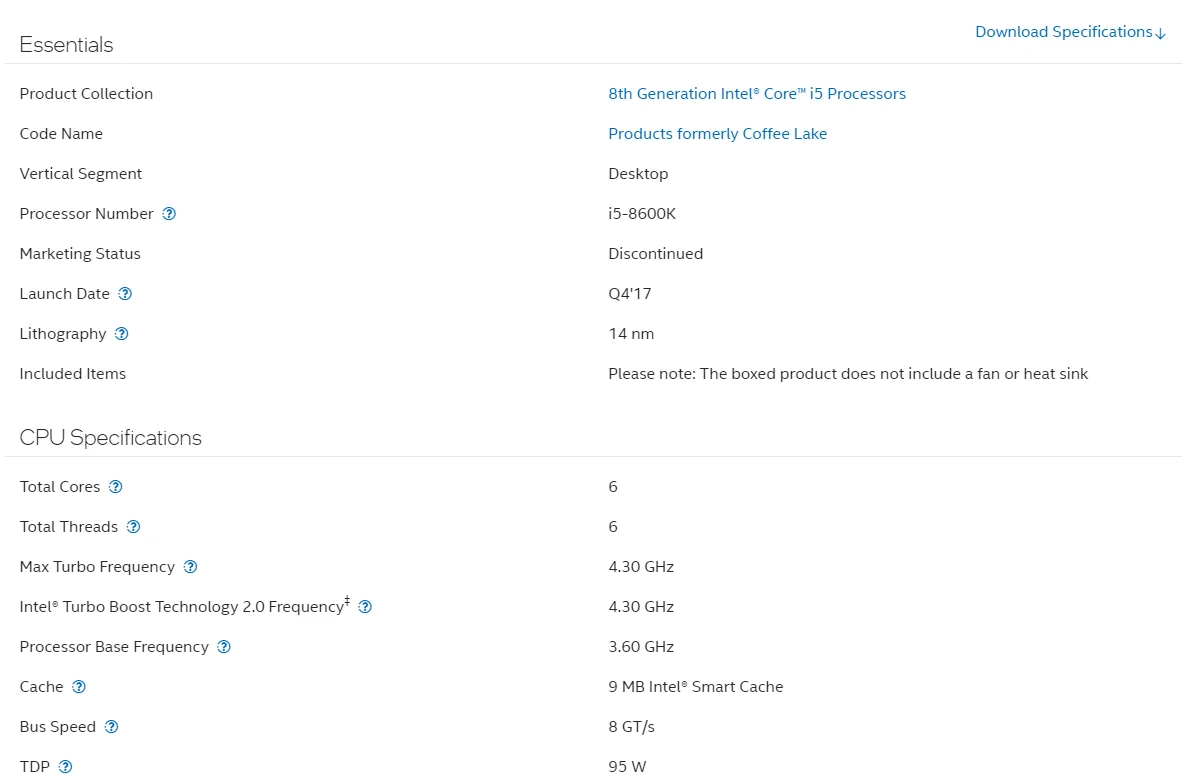This screenshot has height=778, width=1185.
Task: Click the download arrow beside Download Specifications
Action: coord(1161,33)
